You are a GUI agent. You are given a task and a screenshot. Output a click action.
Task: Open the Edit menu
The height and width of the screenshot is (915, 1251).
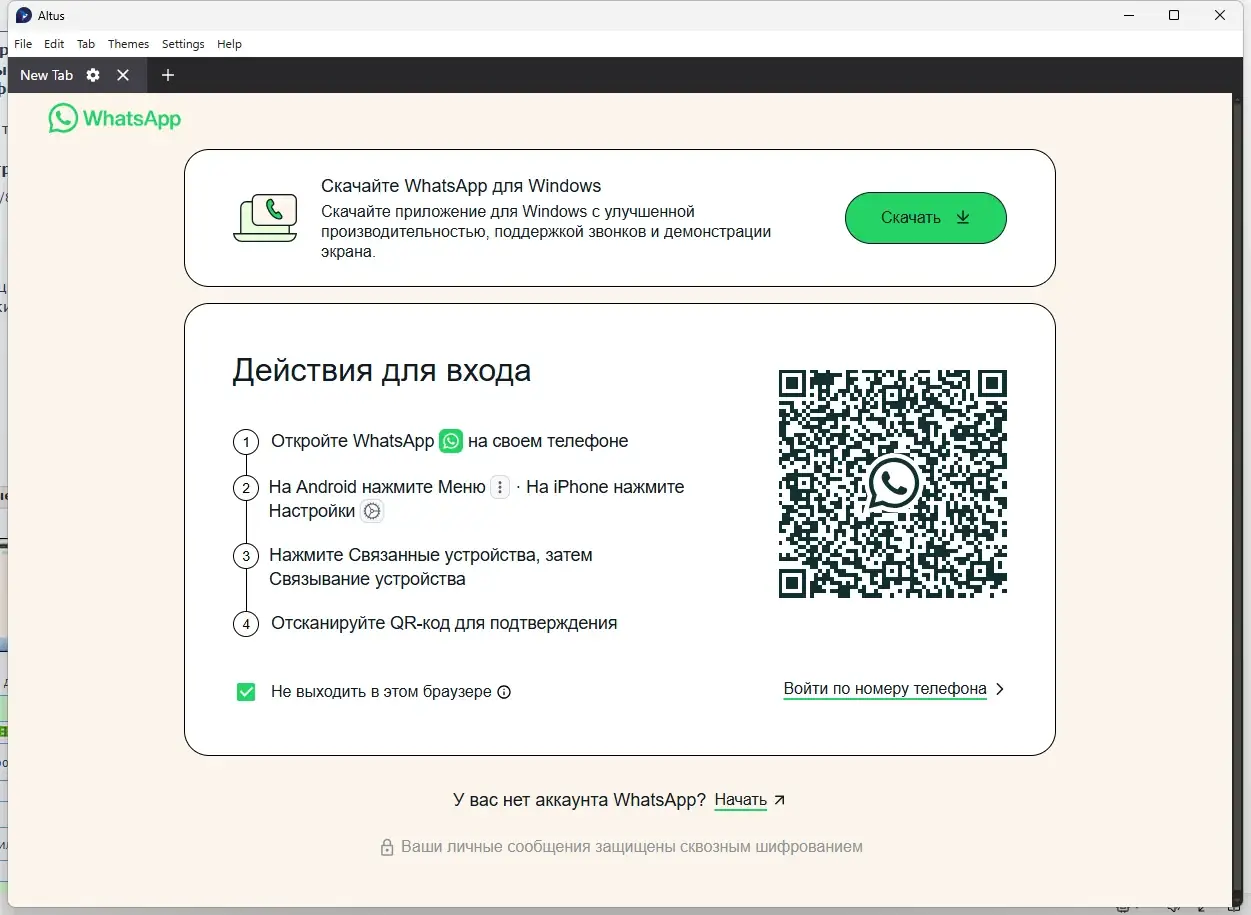tap(54, 44)
